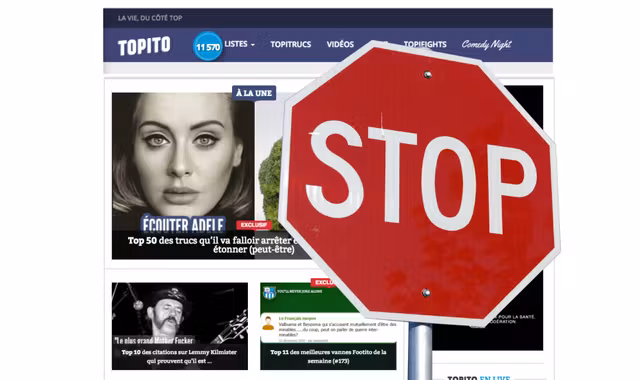Open the blue 11 570 counter badge
Screen dimensions: 640x380
point(208,46)
